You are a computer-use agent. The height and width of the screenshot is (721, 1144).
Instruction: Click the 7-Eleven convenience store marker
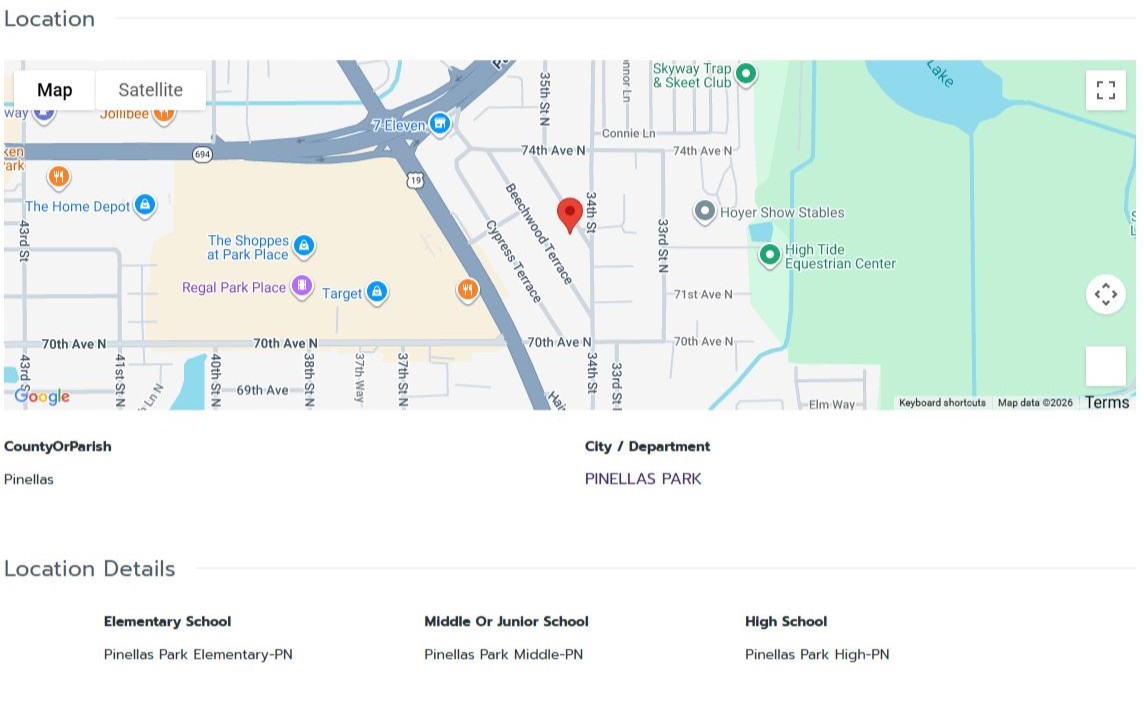(x=439, y=124)
